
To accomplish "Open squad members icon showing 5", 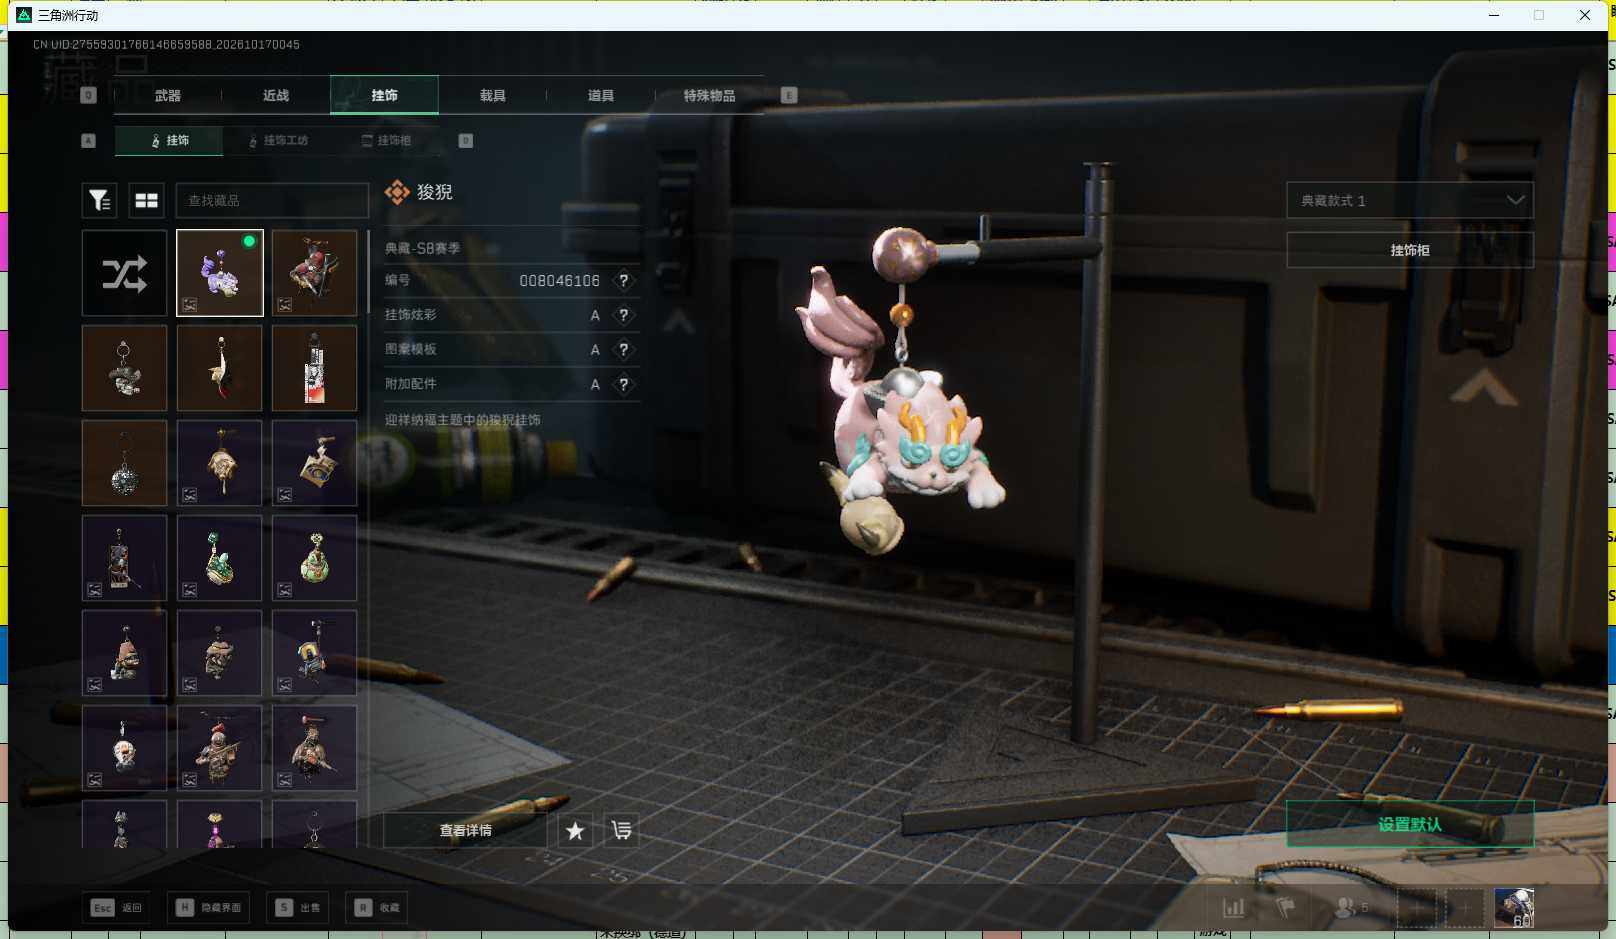I will (x=1352, y=908).
